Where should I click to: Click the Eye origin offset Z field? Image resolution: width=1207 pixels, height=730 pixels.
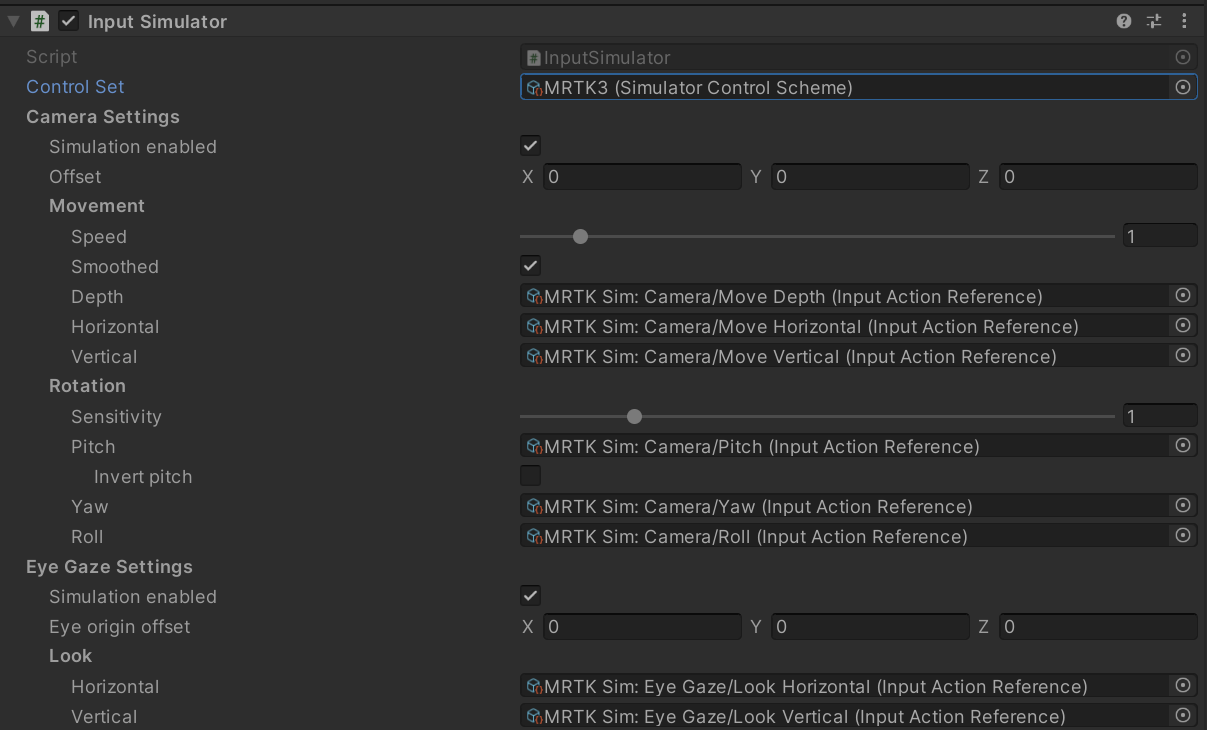pyautogui.click(x=1098, y=627)
